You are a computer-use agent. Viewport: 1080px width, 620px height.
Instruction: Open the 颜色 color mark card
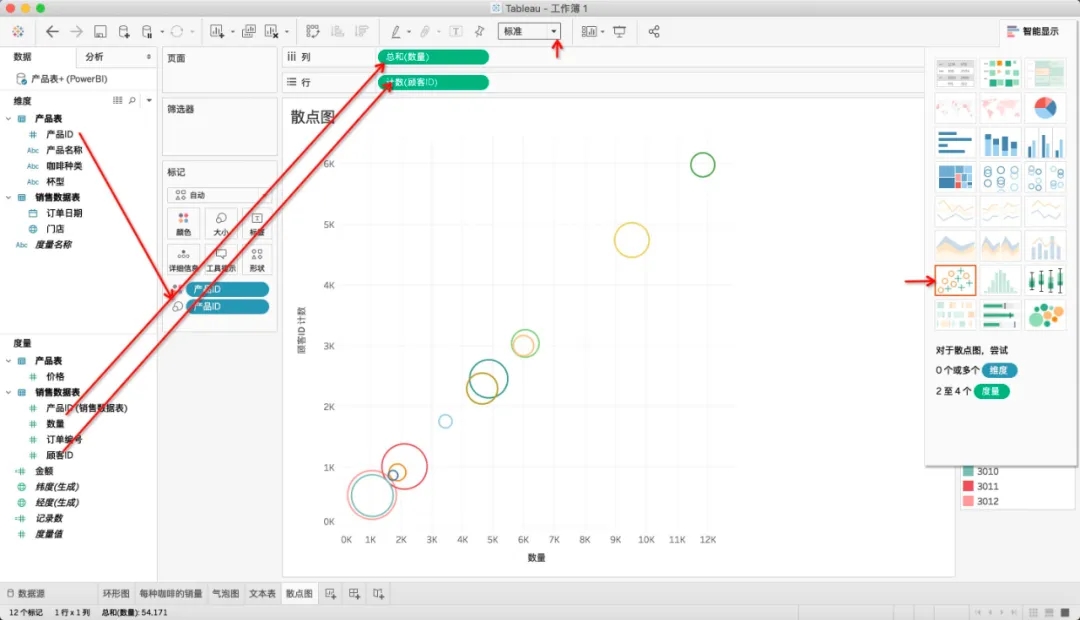(x=183, y=223)
